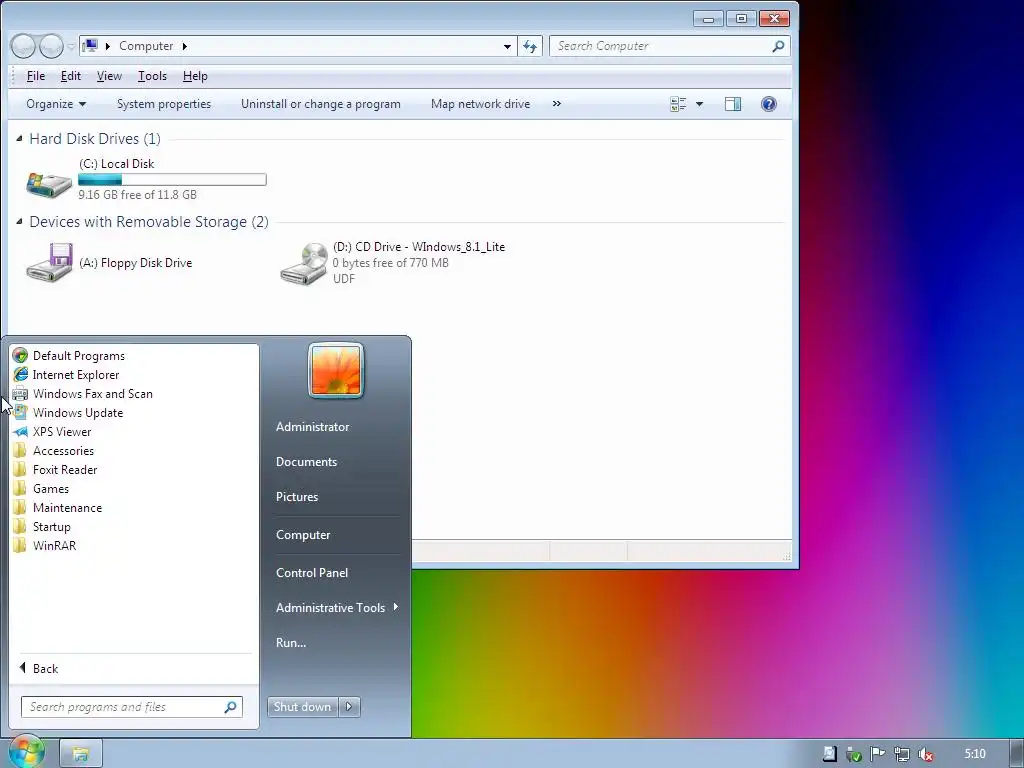Open the Action Center flag icon
This screenshot has height=768, width=1024.
click(878, 754)
